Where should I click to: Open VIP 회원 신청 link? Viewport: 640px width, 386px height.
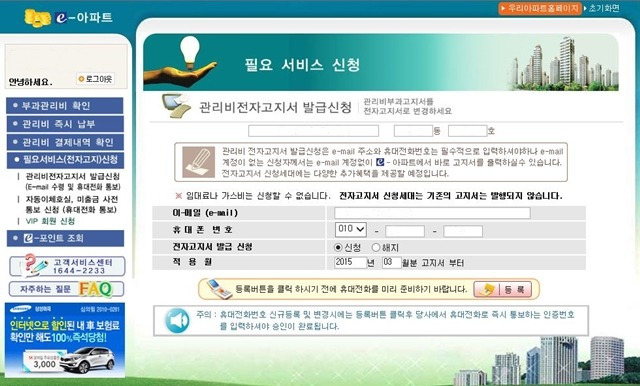click(x=50, y=221)
